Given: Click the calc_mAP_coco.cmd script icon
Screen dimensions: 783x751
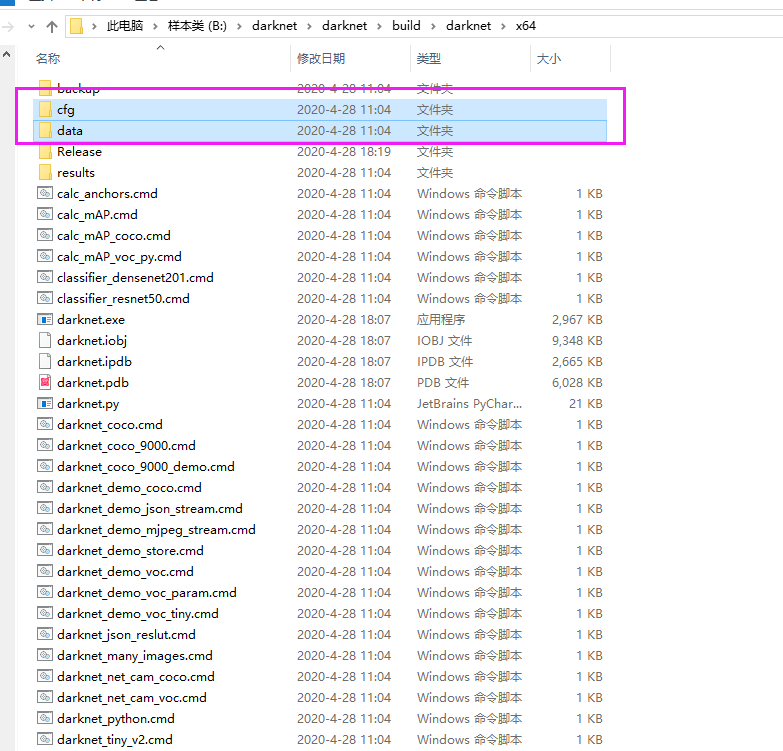Looking at the screenshot, I should pos(45,235).
